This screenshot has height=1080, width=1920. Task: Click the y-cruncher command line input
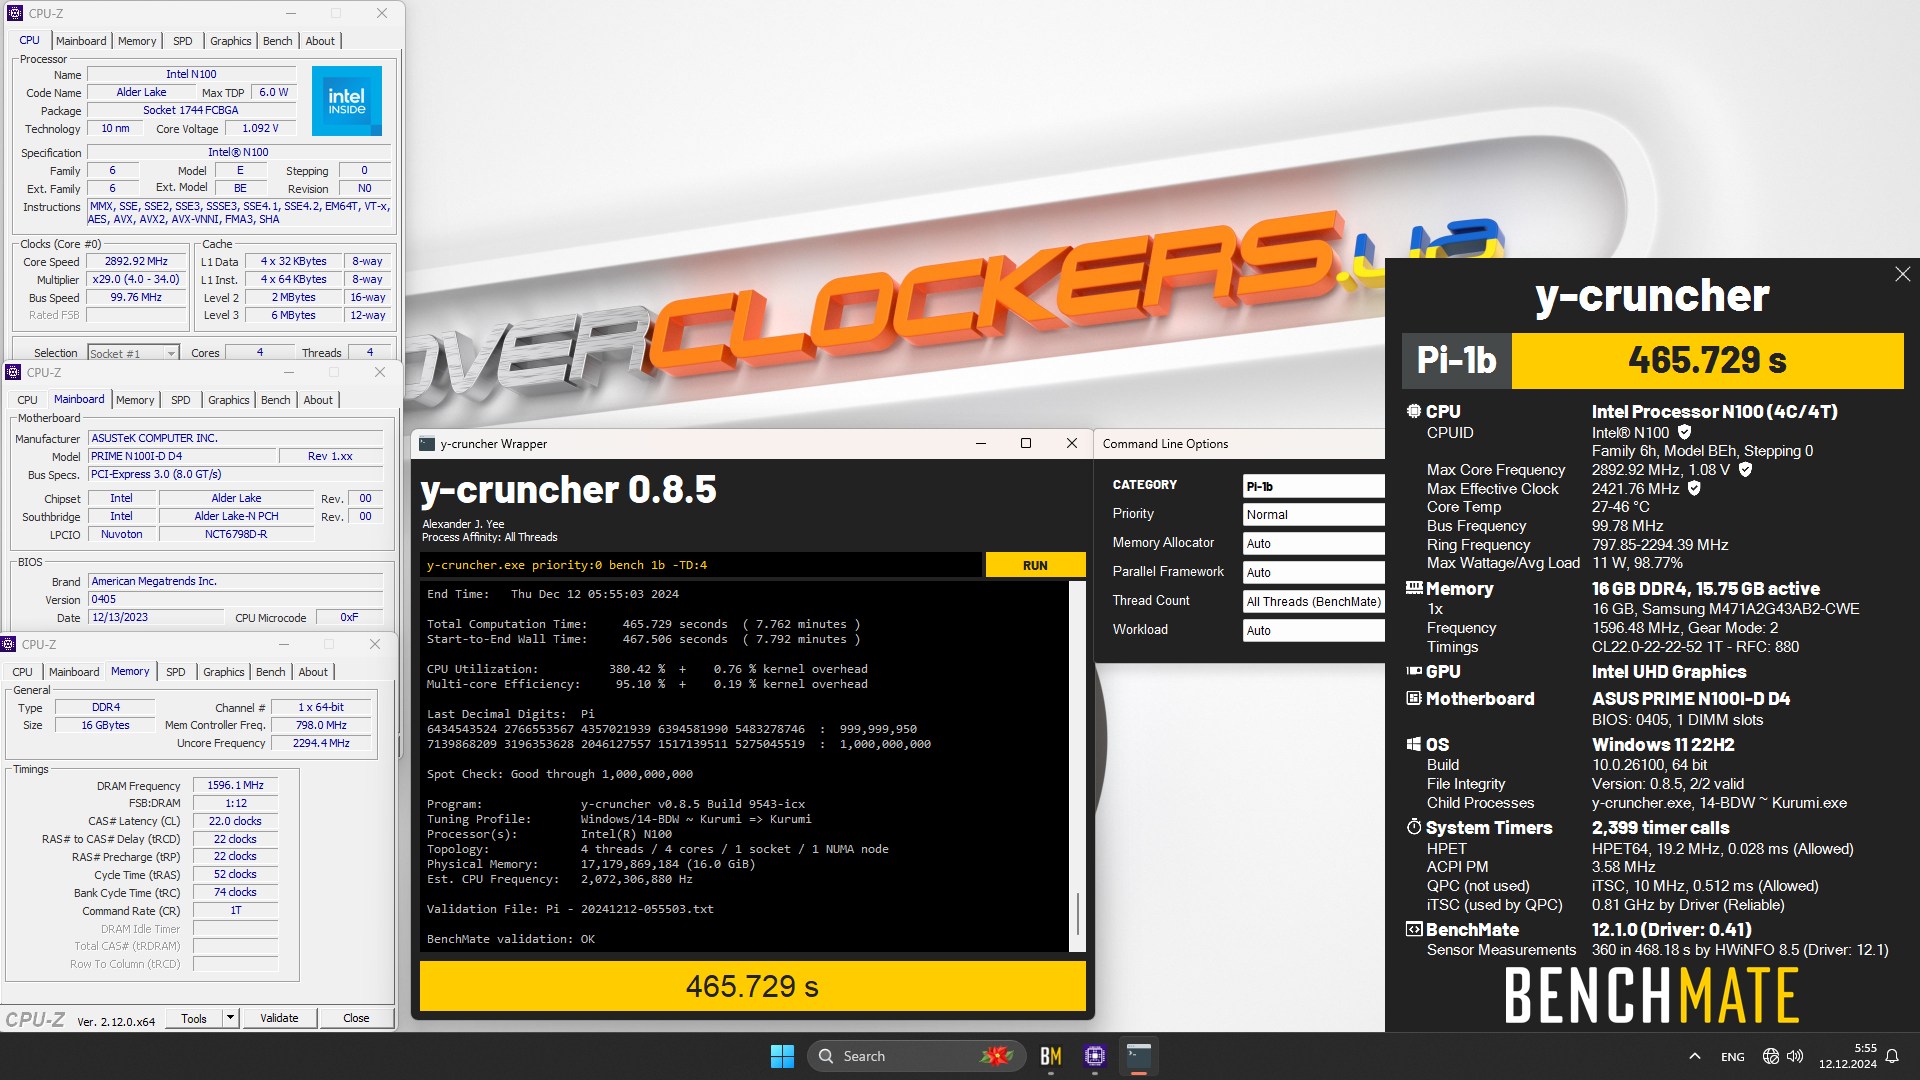click(x=700, y=565)
